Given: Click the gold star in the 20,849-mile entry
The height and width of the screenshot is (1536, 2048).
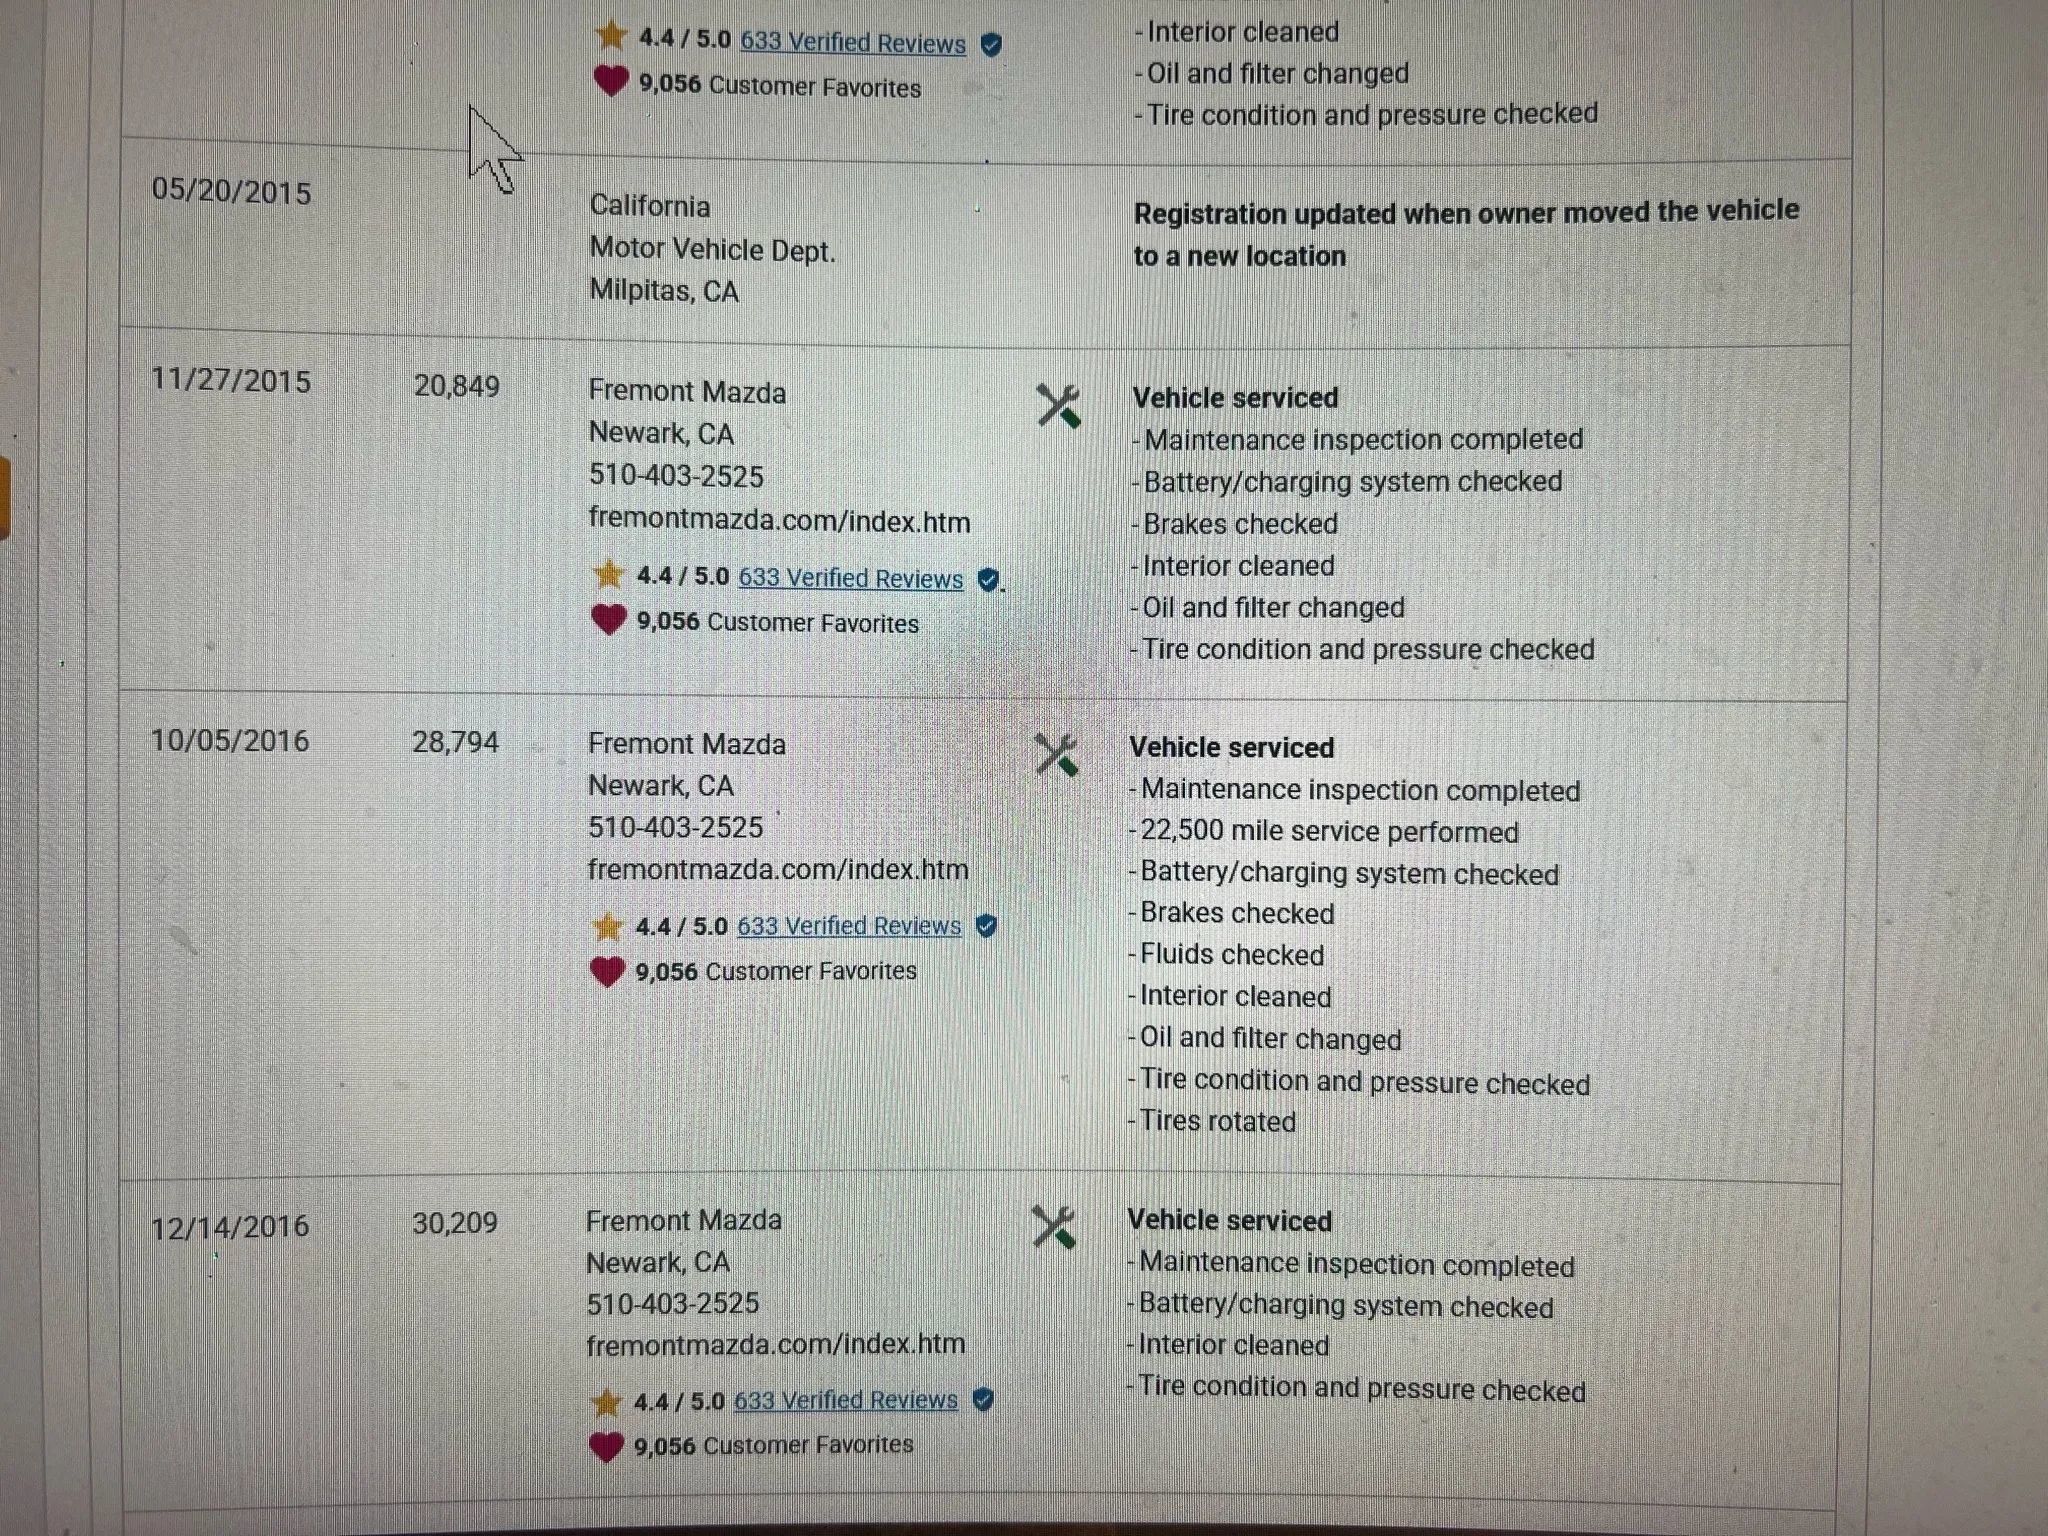Looking at the screenshot, I should (x=608, y=575).
